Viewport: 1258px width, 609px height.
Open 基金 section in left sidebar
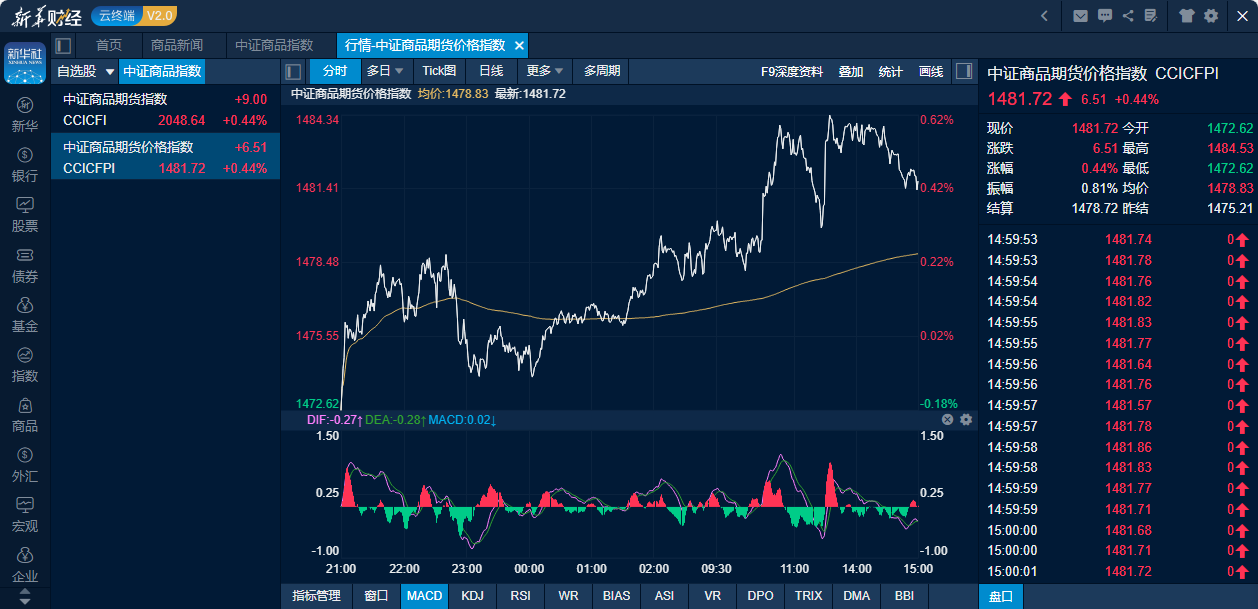(x=25, y=315)
